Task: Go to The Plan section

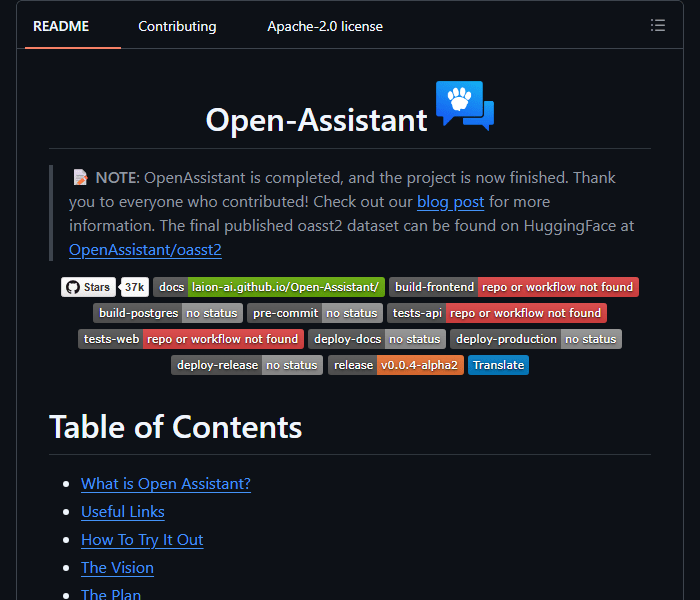Action: coord(111,594)
